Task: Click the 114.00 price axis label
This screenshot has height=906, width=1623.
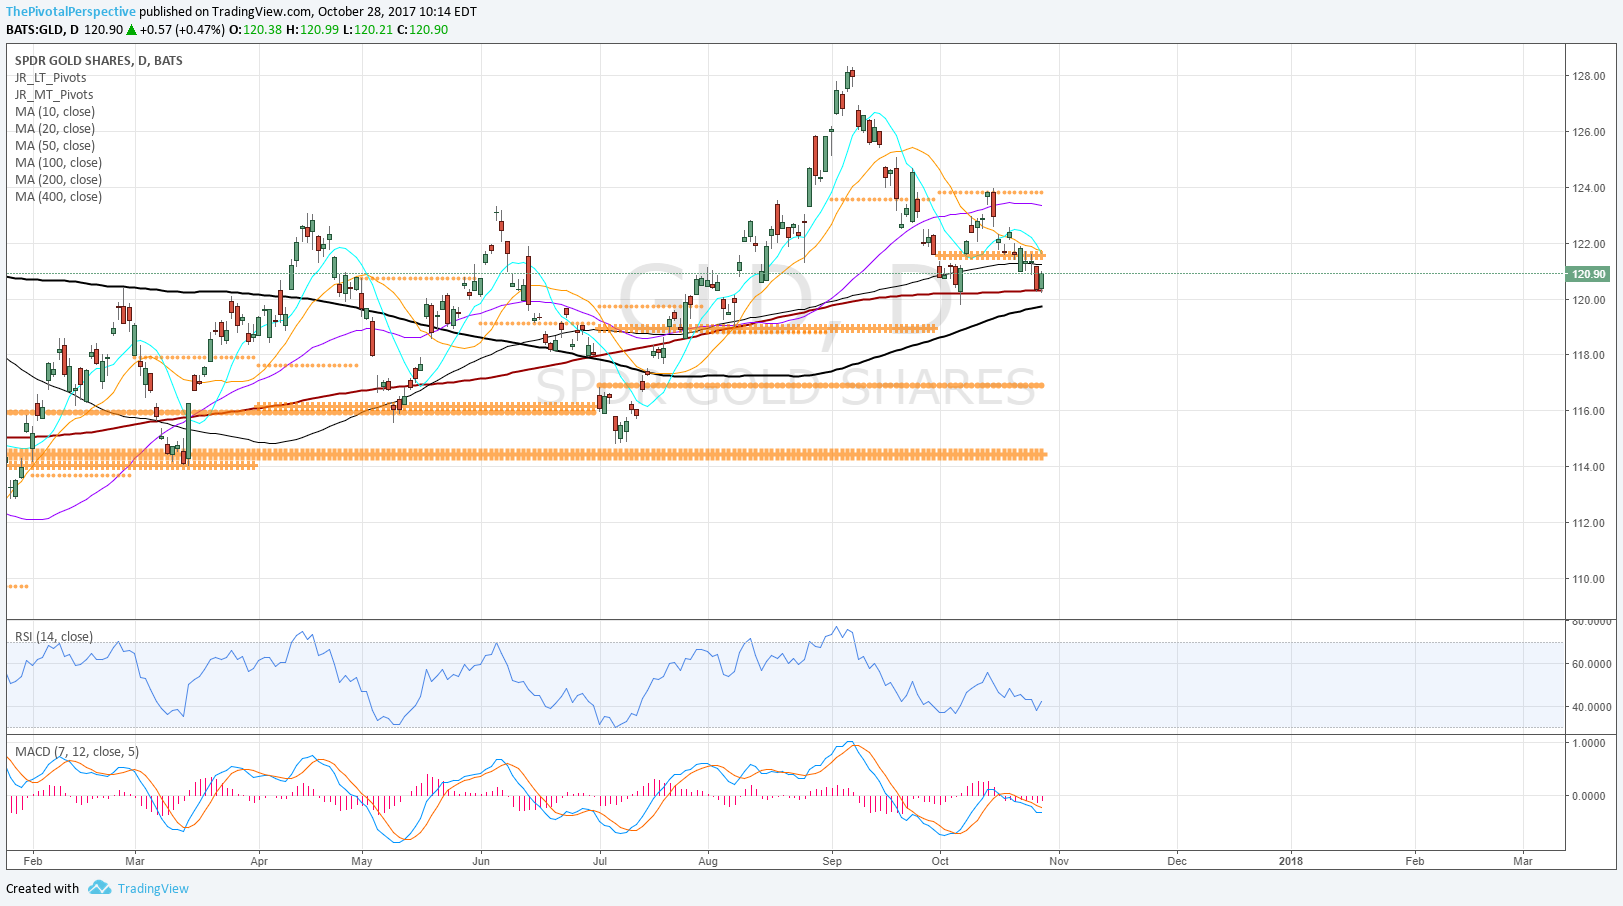Action: (1589, 467)
